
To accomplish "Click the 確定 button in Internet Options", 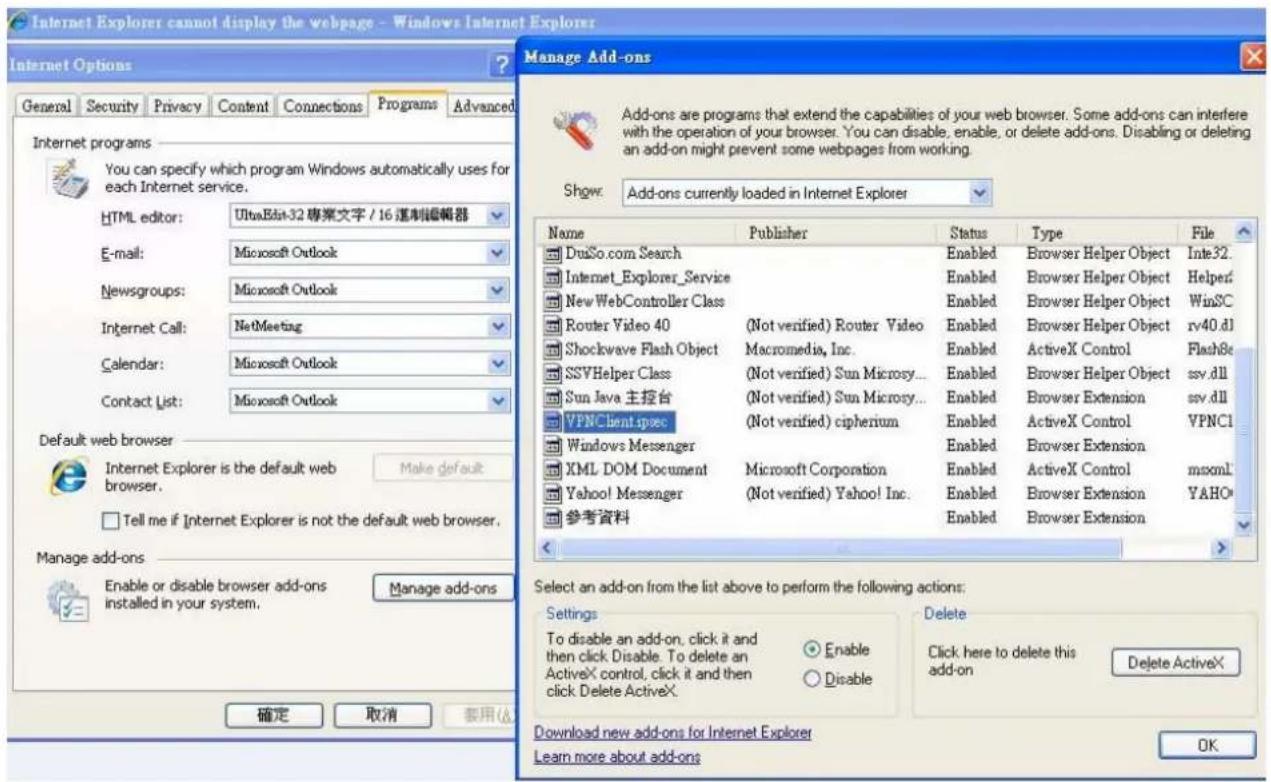I will [x=273, y=716].
